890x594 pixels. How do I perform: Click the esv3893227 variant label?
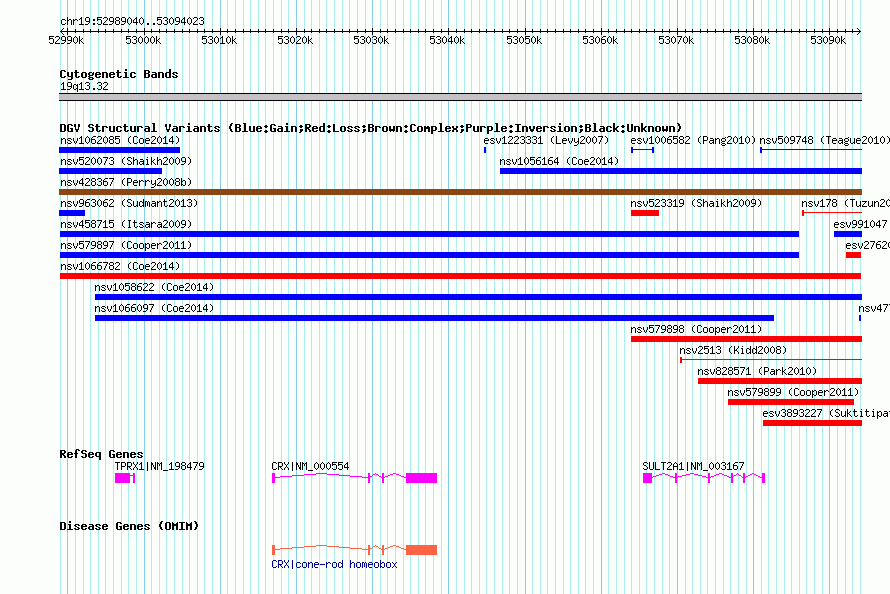(x=826, y=413)
